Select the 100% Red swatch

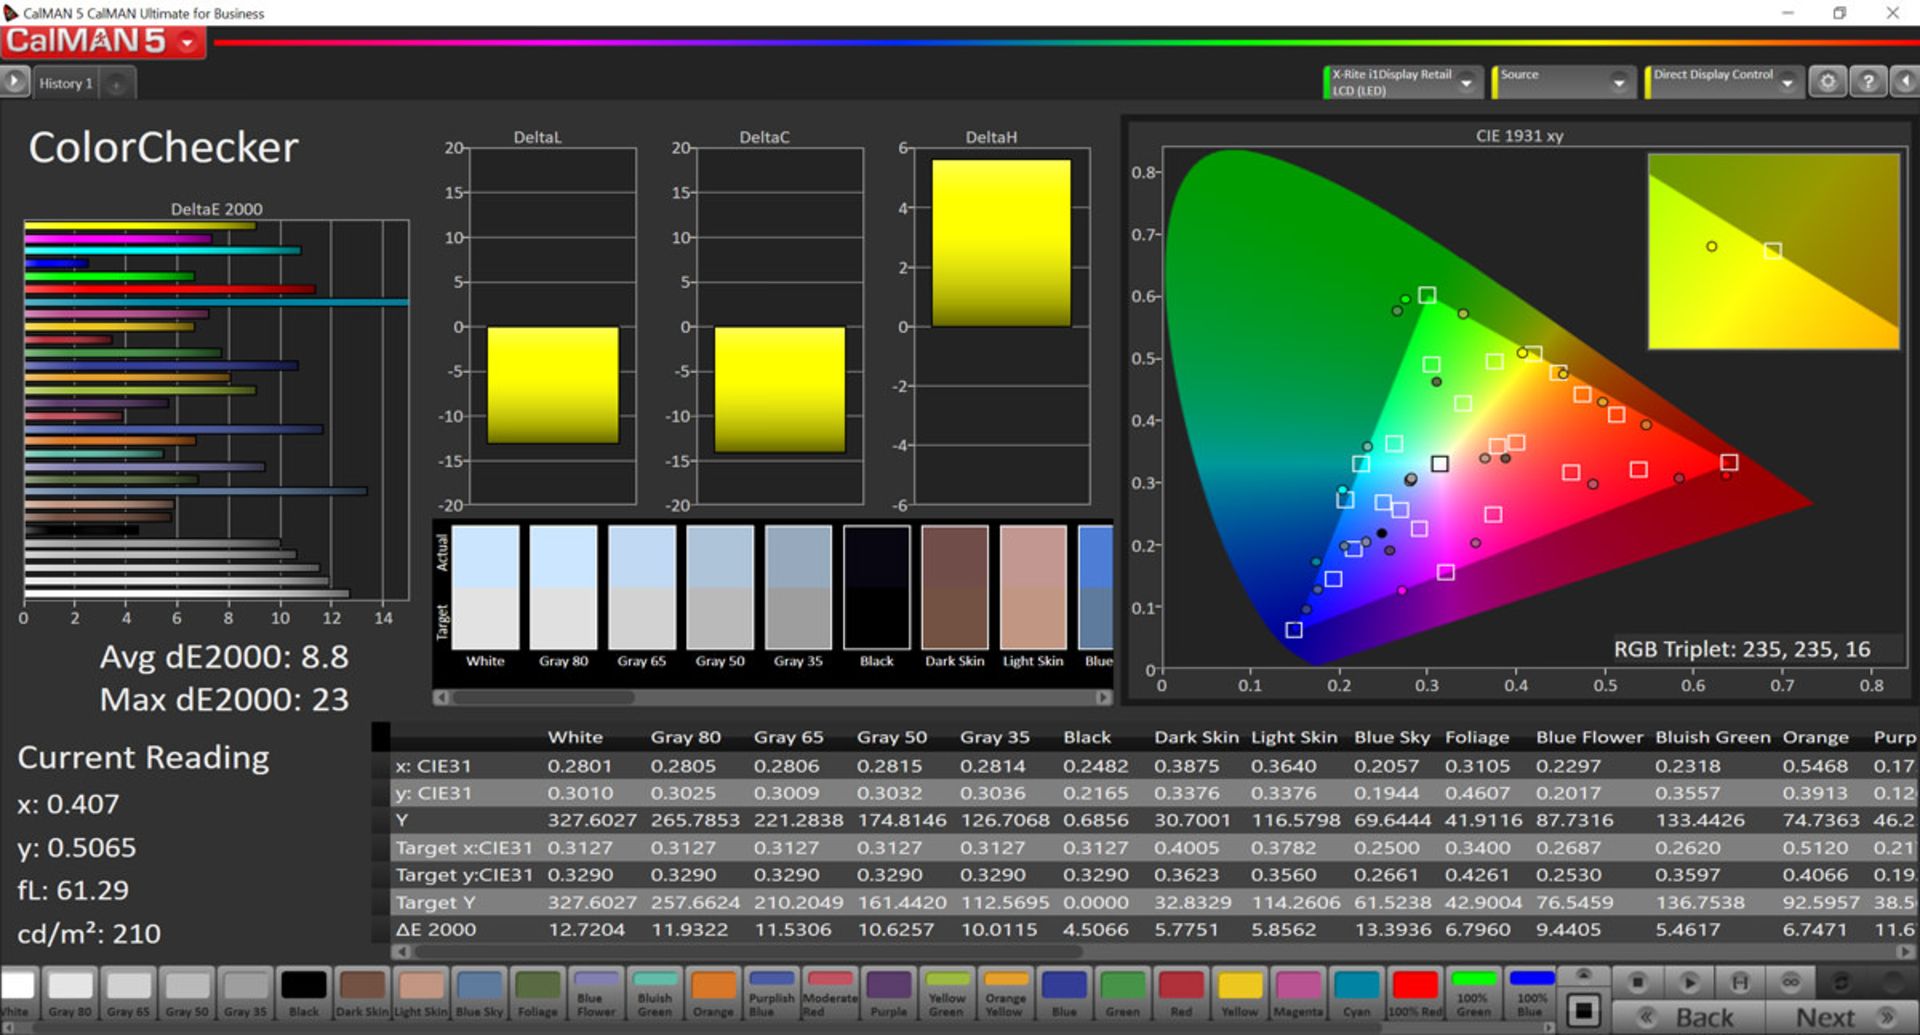[1414, 993]
